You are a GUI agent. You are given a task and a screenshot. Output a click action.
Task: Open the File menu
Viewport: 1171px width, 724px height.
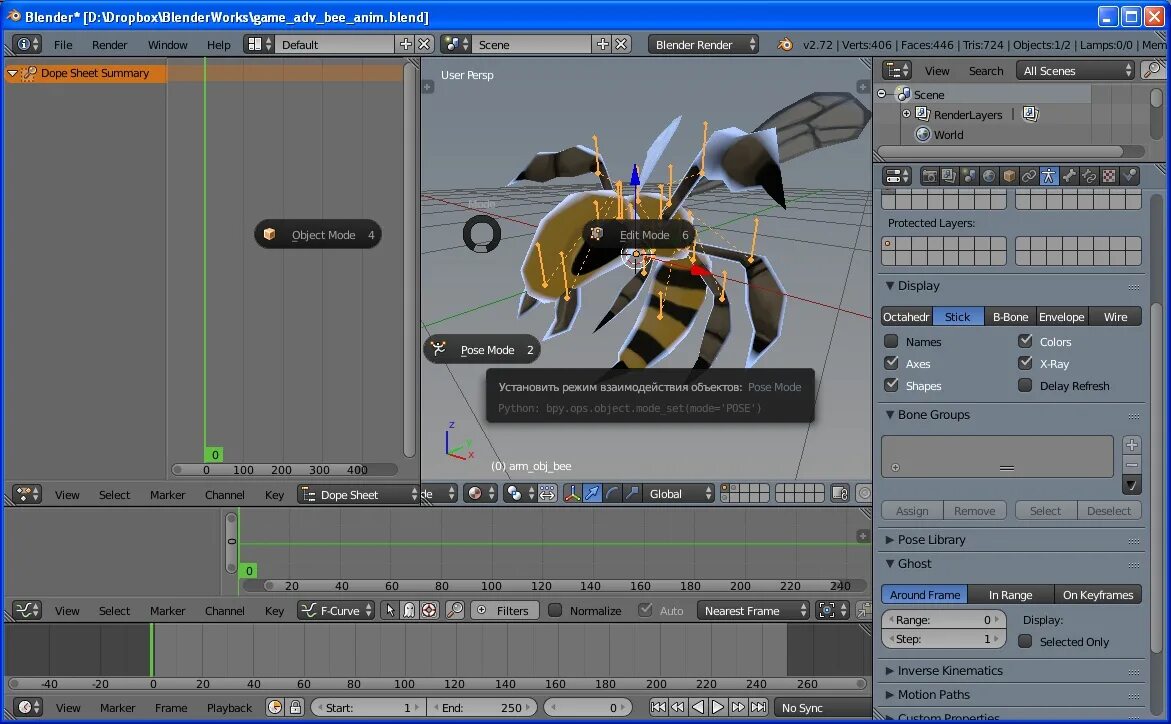[63, 44]
